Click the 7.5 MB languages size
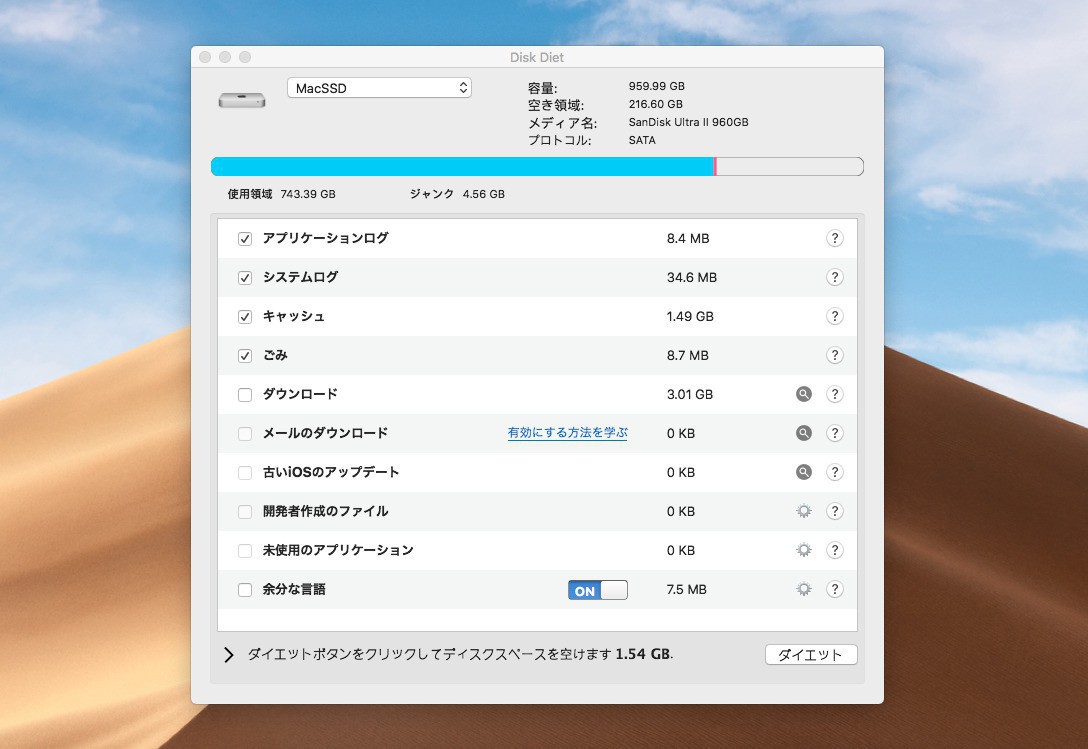The height and width of the screenshot is (749, 1088). coord(686,589)
